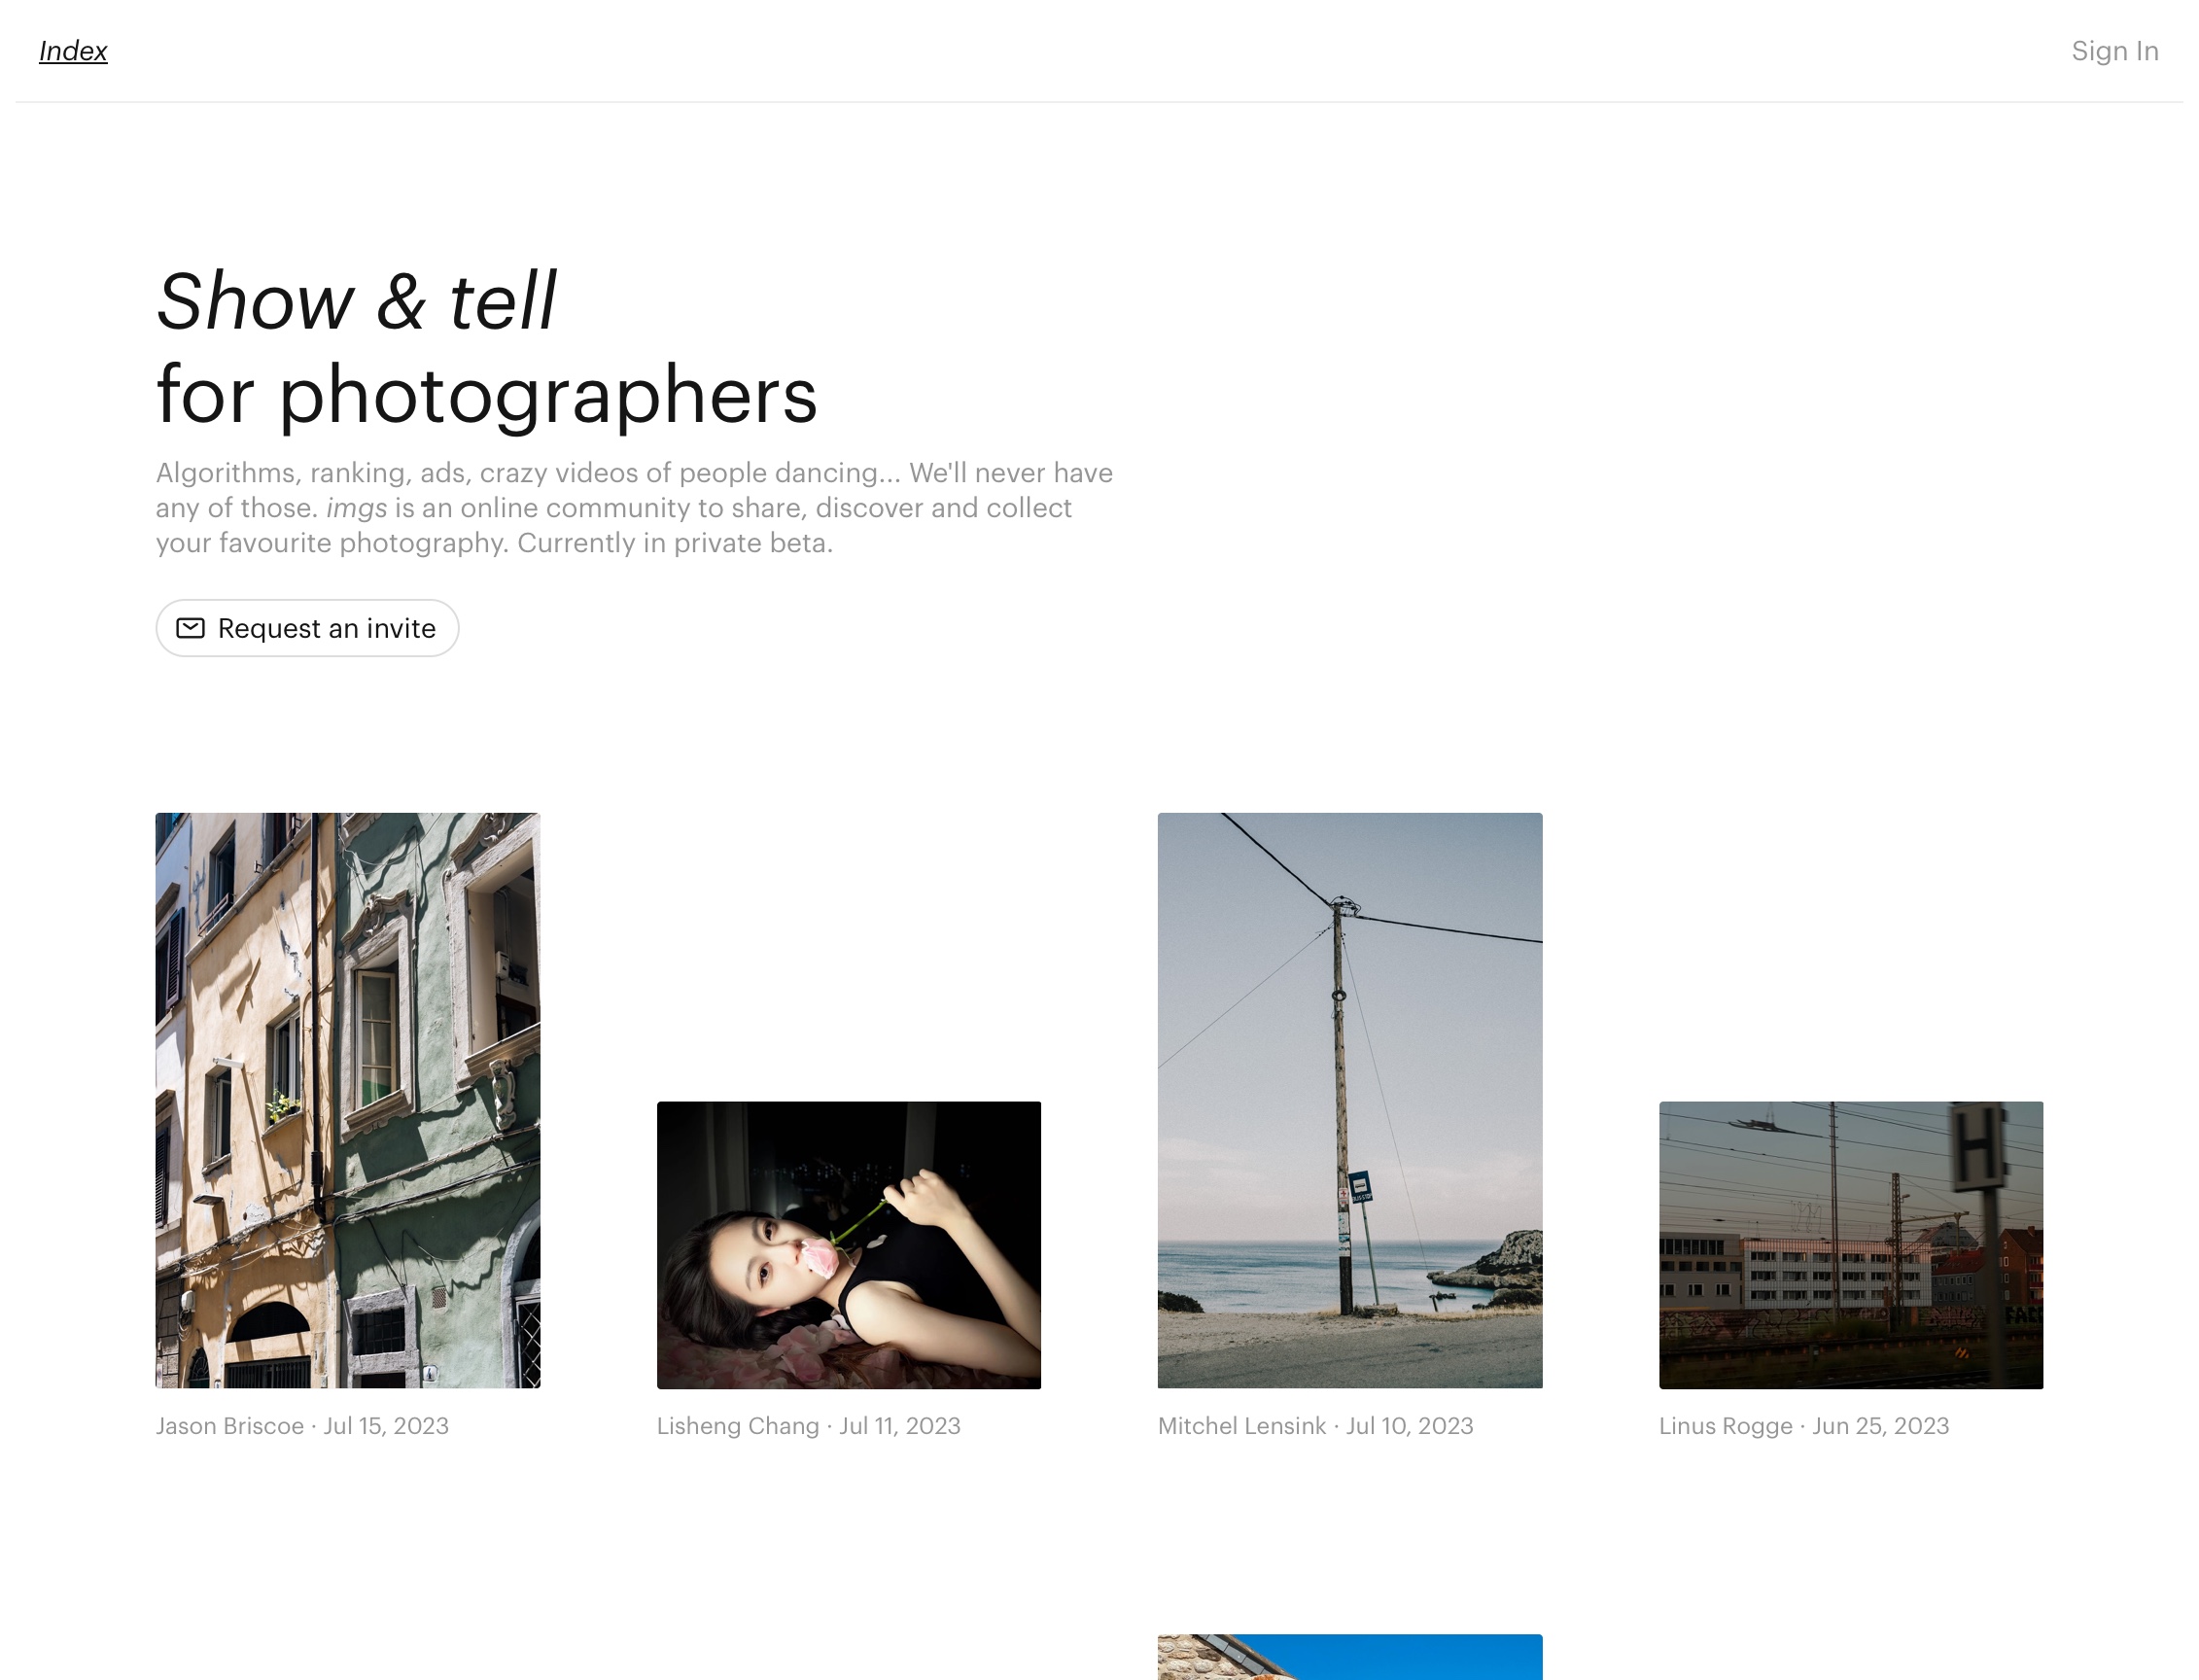The image size is (2199, 1680).
Task: Open Jason Briscoe's building facade photo
Action: [x=347, y=1100]
